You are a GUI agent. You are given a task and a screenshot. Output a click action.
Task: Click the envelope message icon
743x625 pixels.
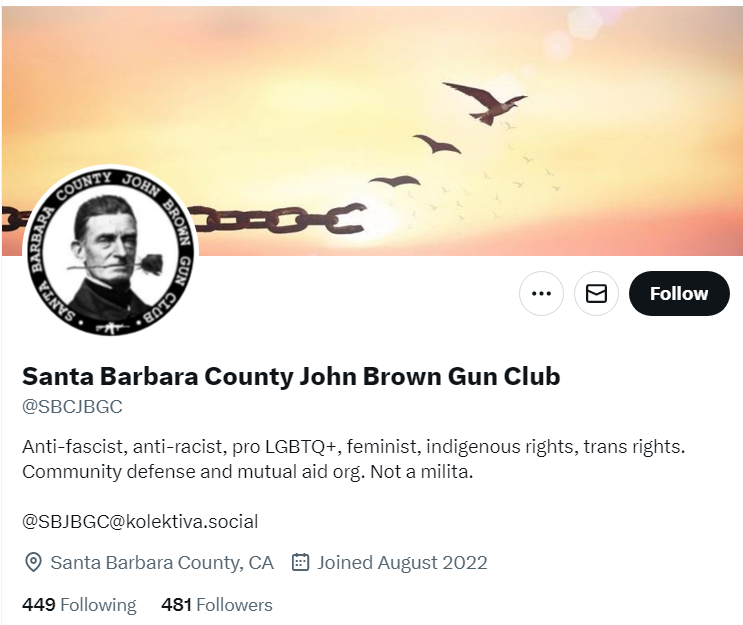tap(596, 293)
